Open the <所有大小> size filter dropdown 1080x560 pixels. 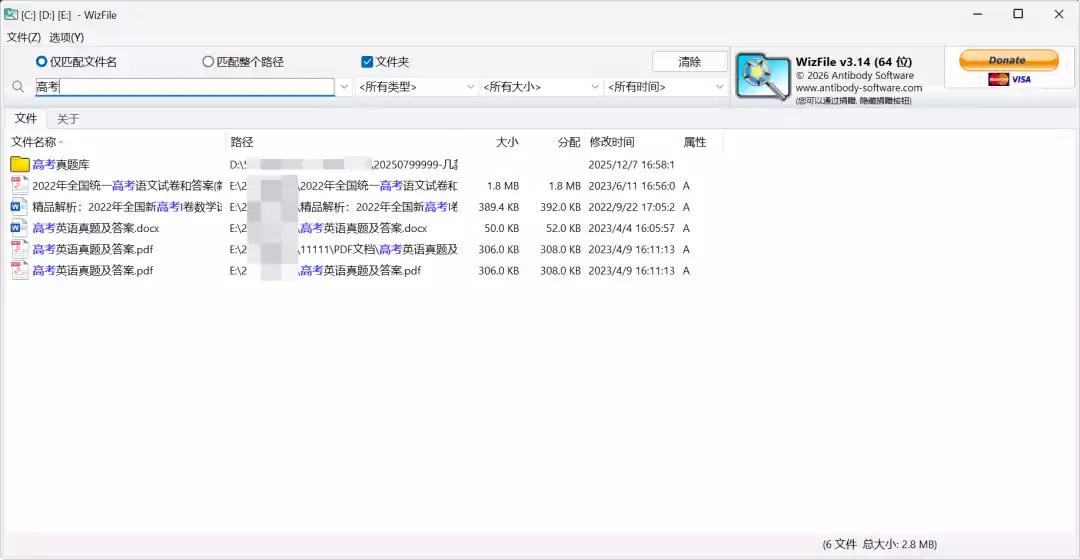(541, 87)
